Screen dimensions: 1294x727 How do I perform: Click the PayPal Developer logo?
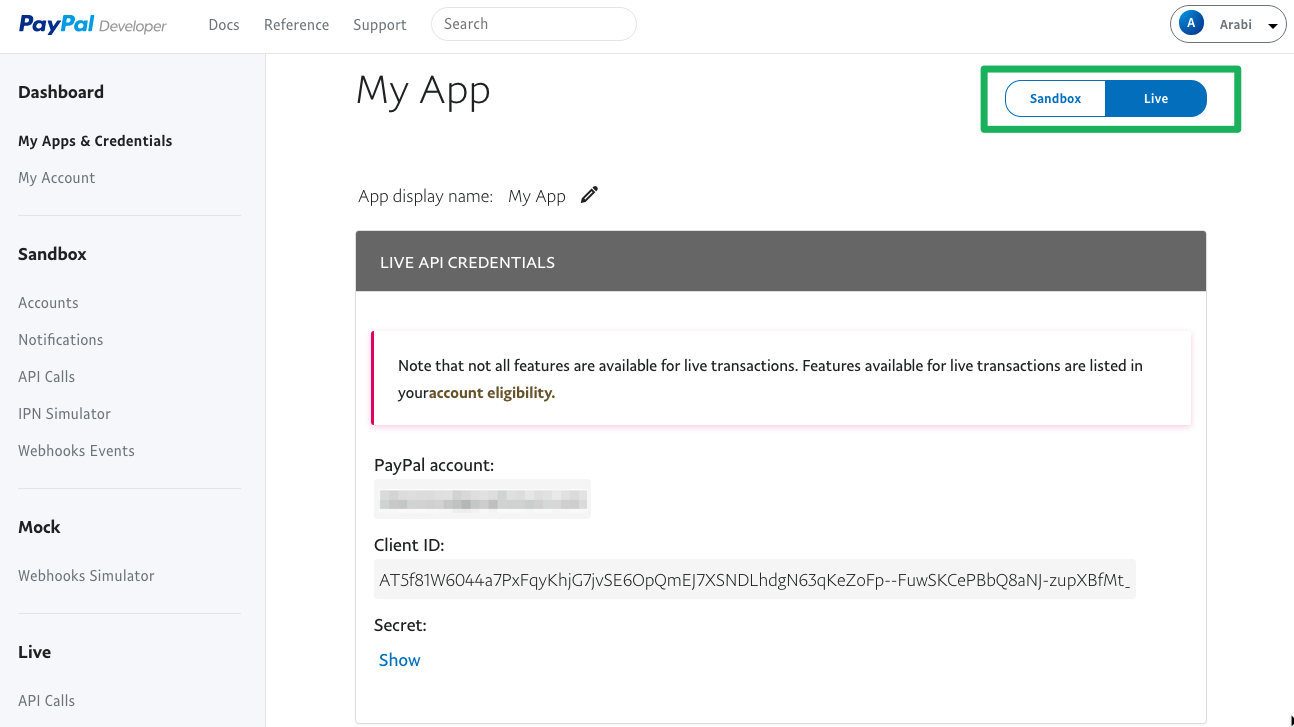pos(93,25)
